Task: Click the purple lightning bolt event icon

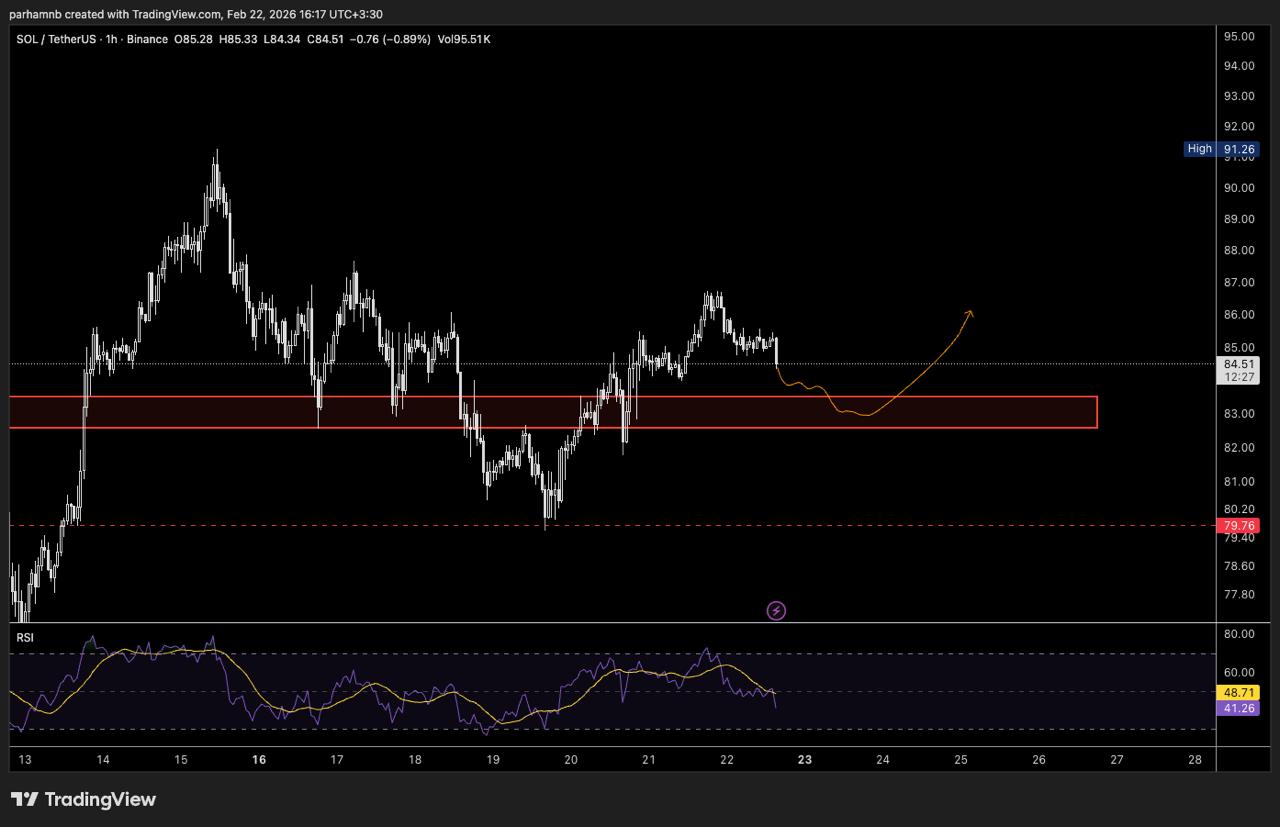Action: (776, 610)
